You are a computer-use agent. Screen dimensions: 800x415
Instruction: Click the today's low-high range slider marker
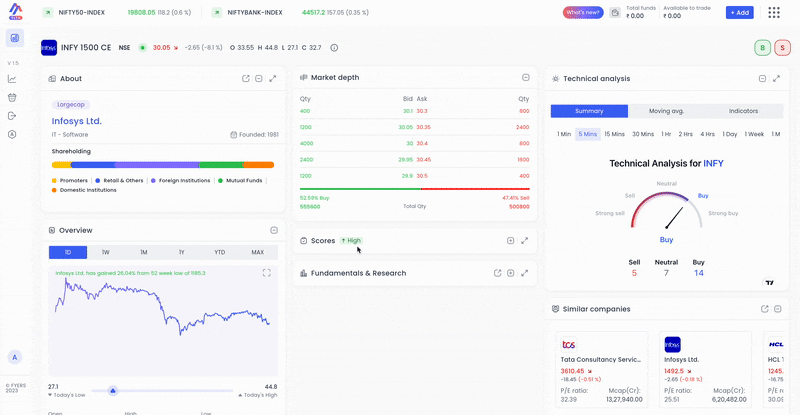point(113,390)
